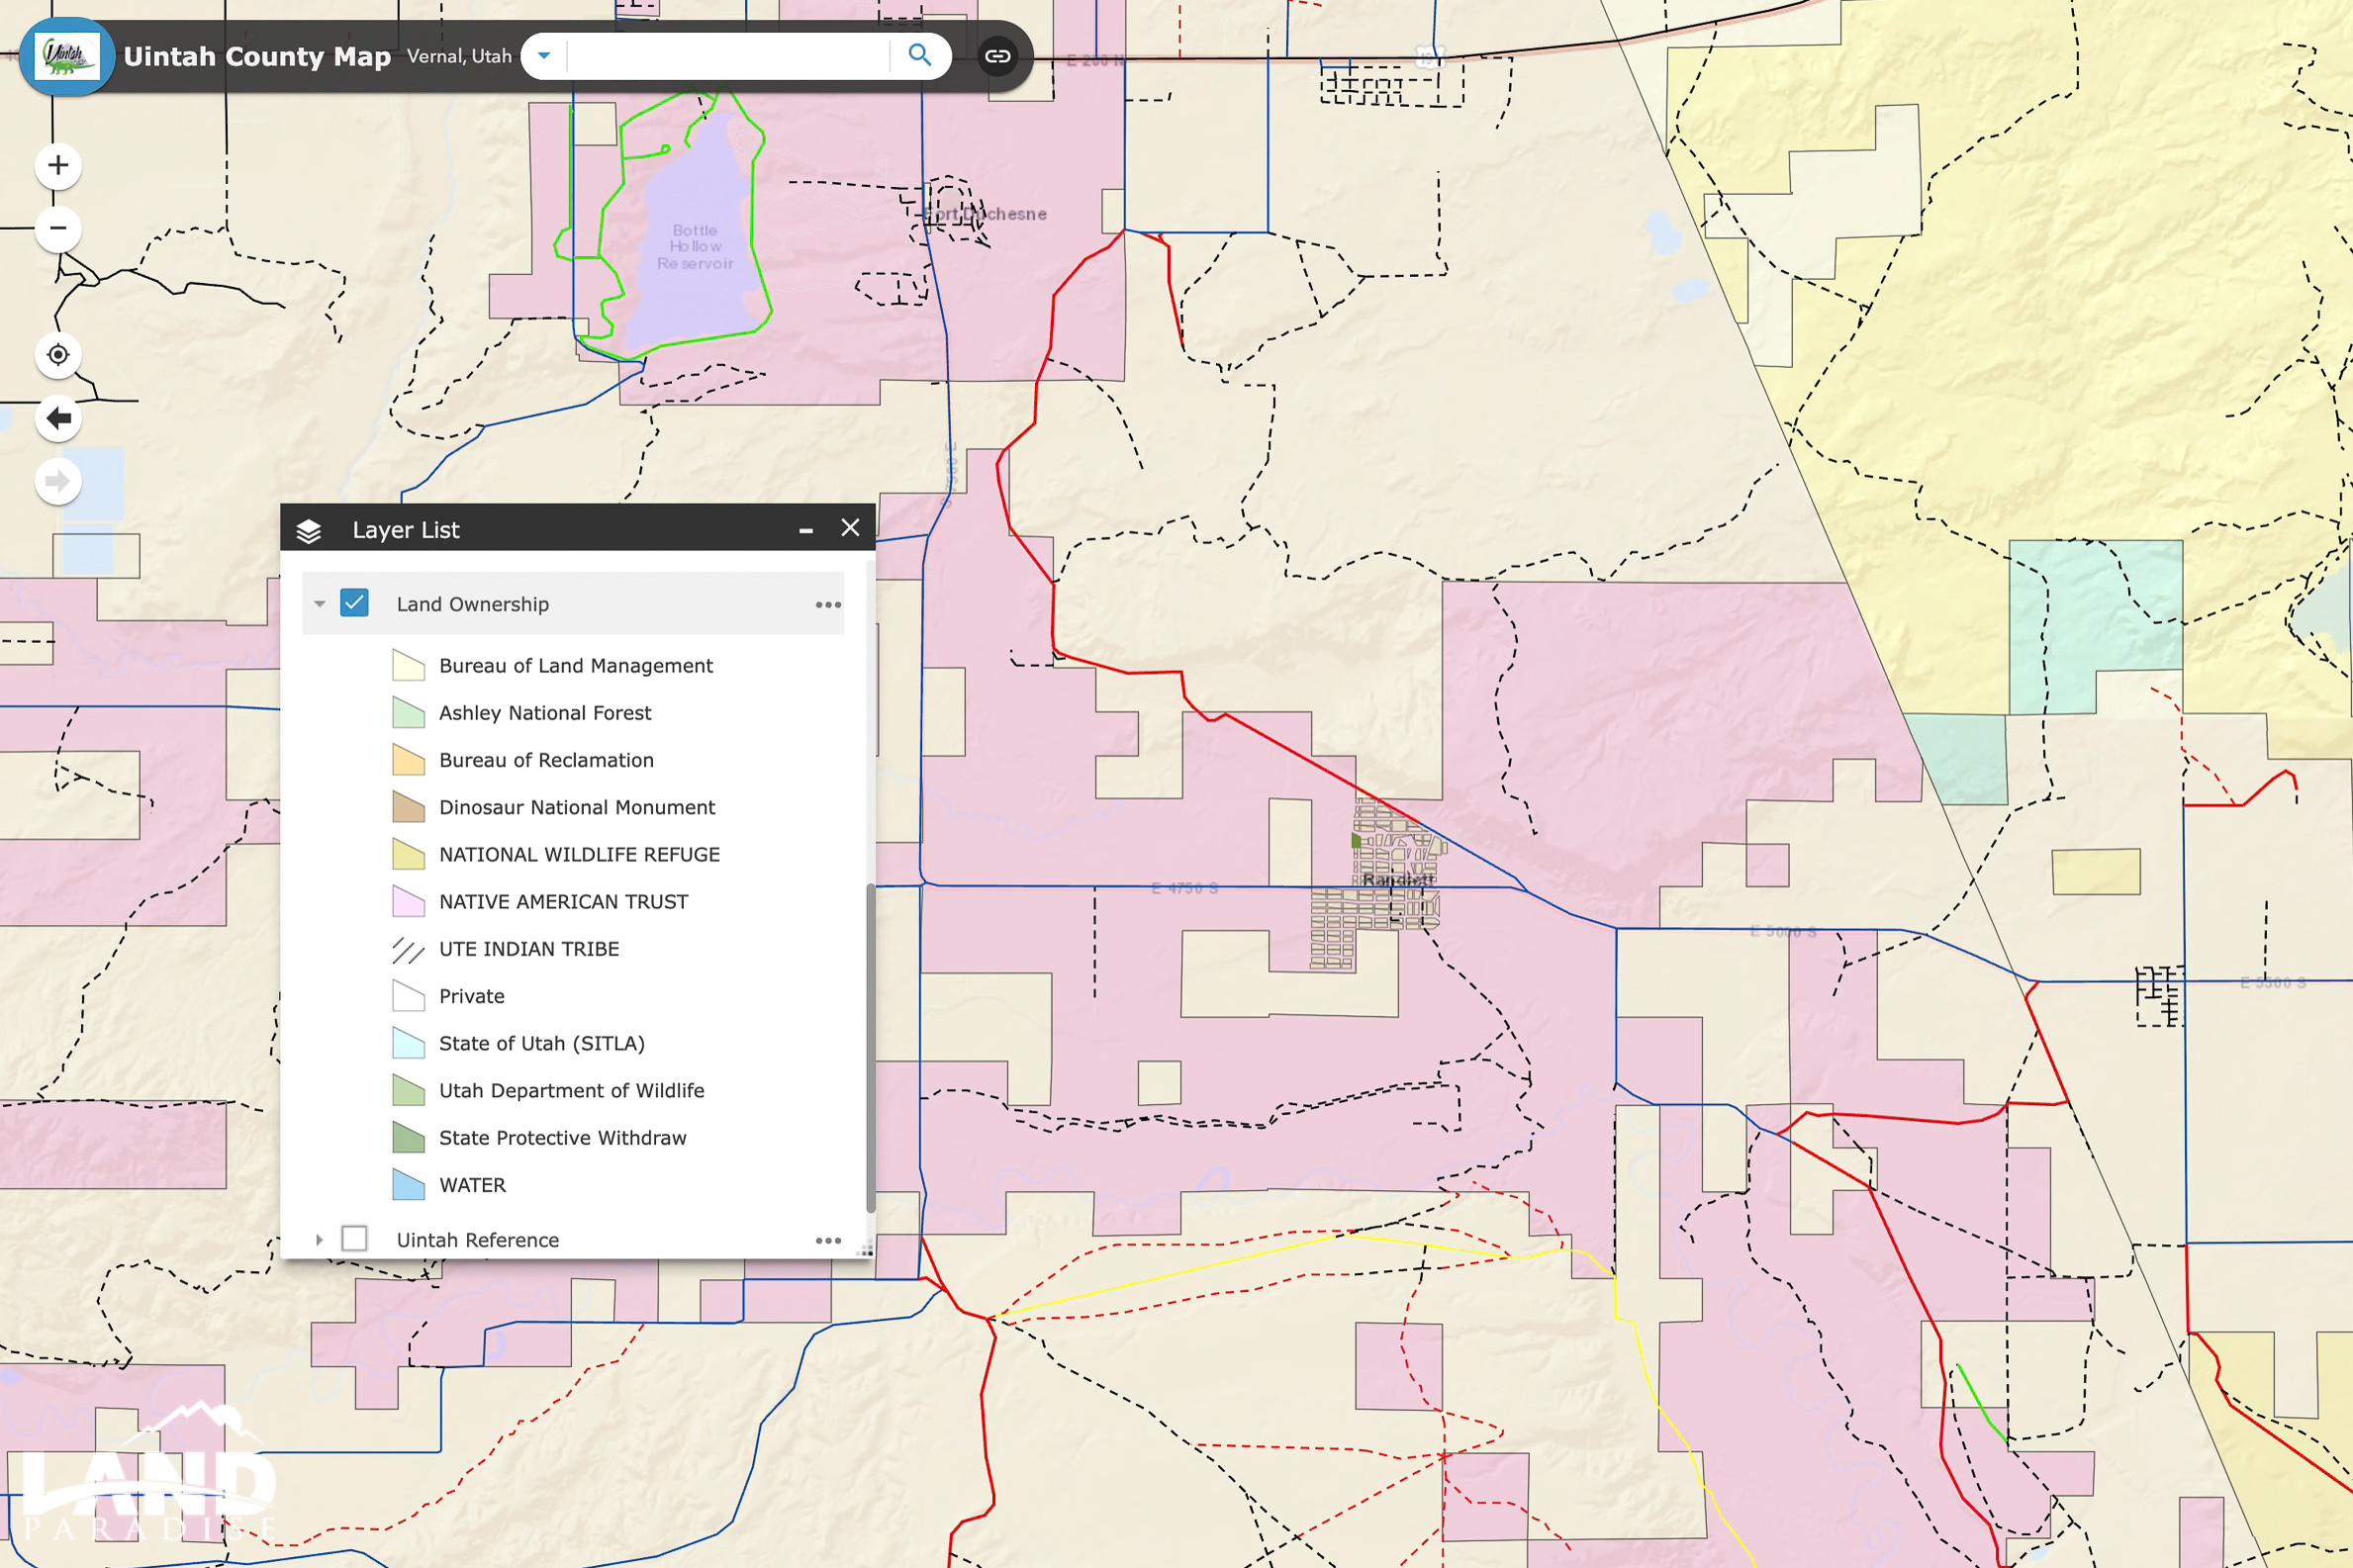Go to previous map extent

tap(58, 418)
